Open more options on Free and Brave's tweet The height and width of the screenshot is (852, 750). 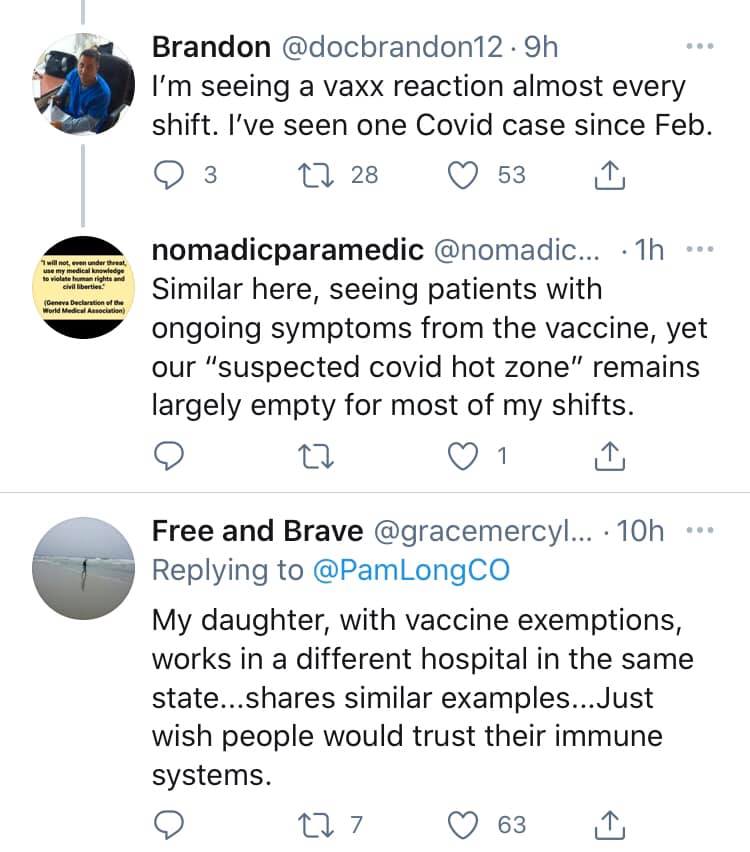click(699, 531)
